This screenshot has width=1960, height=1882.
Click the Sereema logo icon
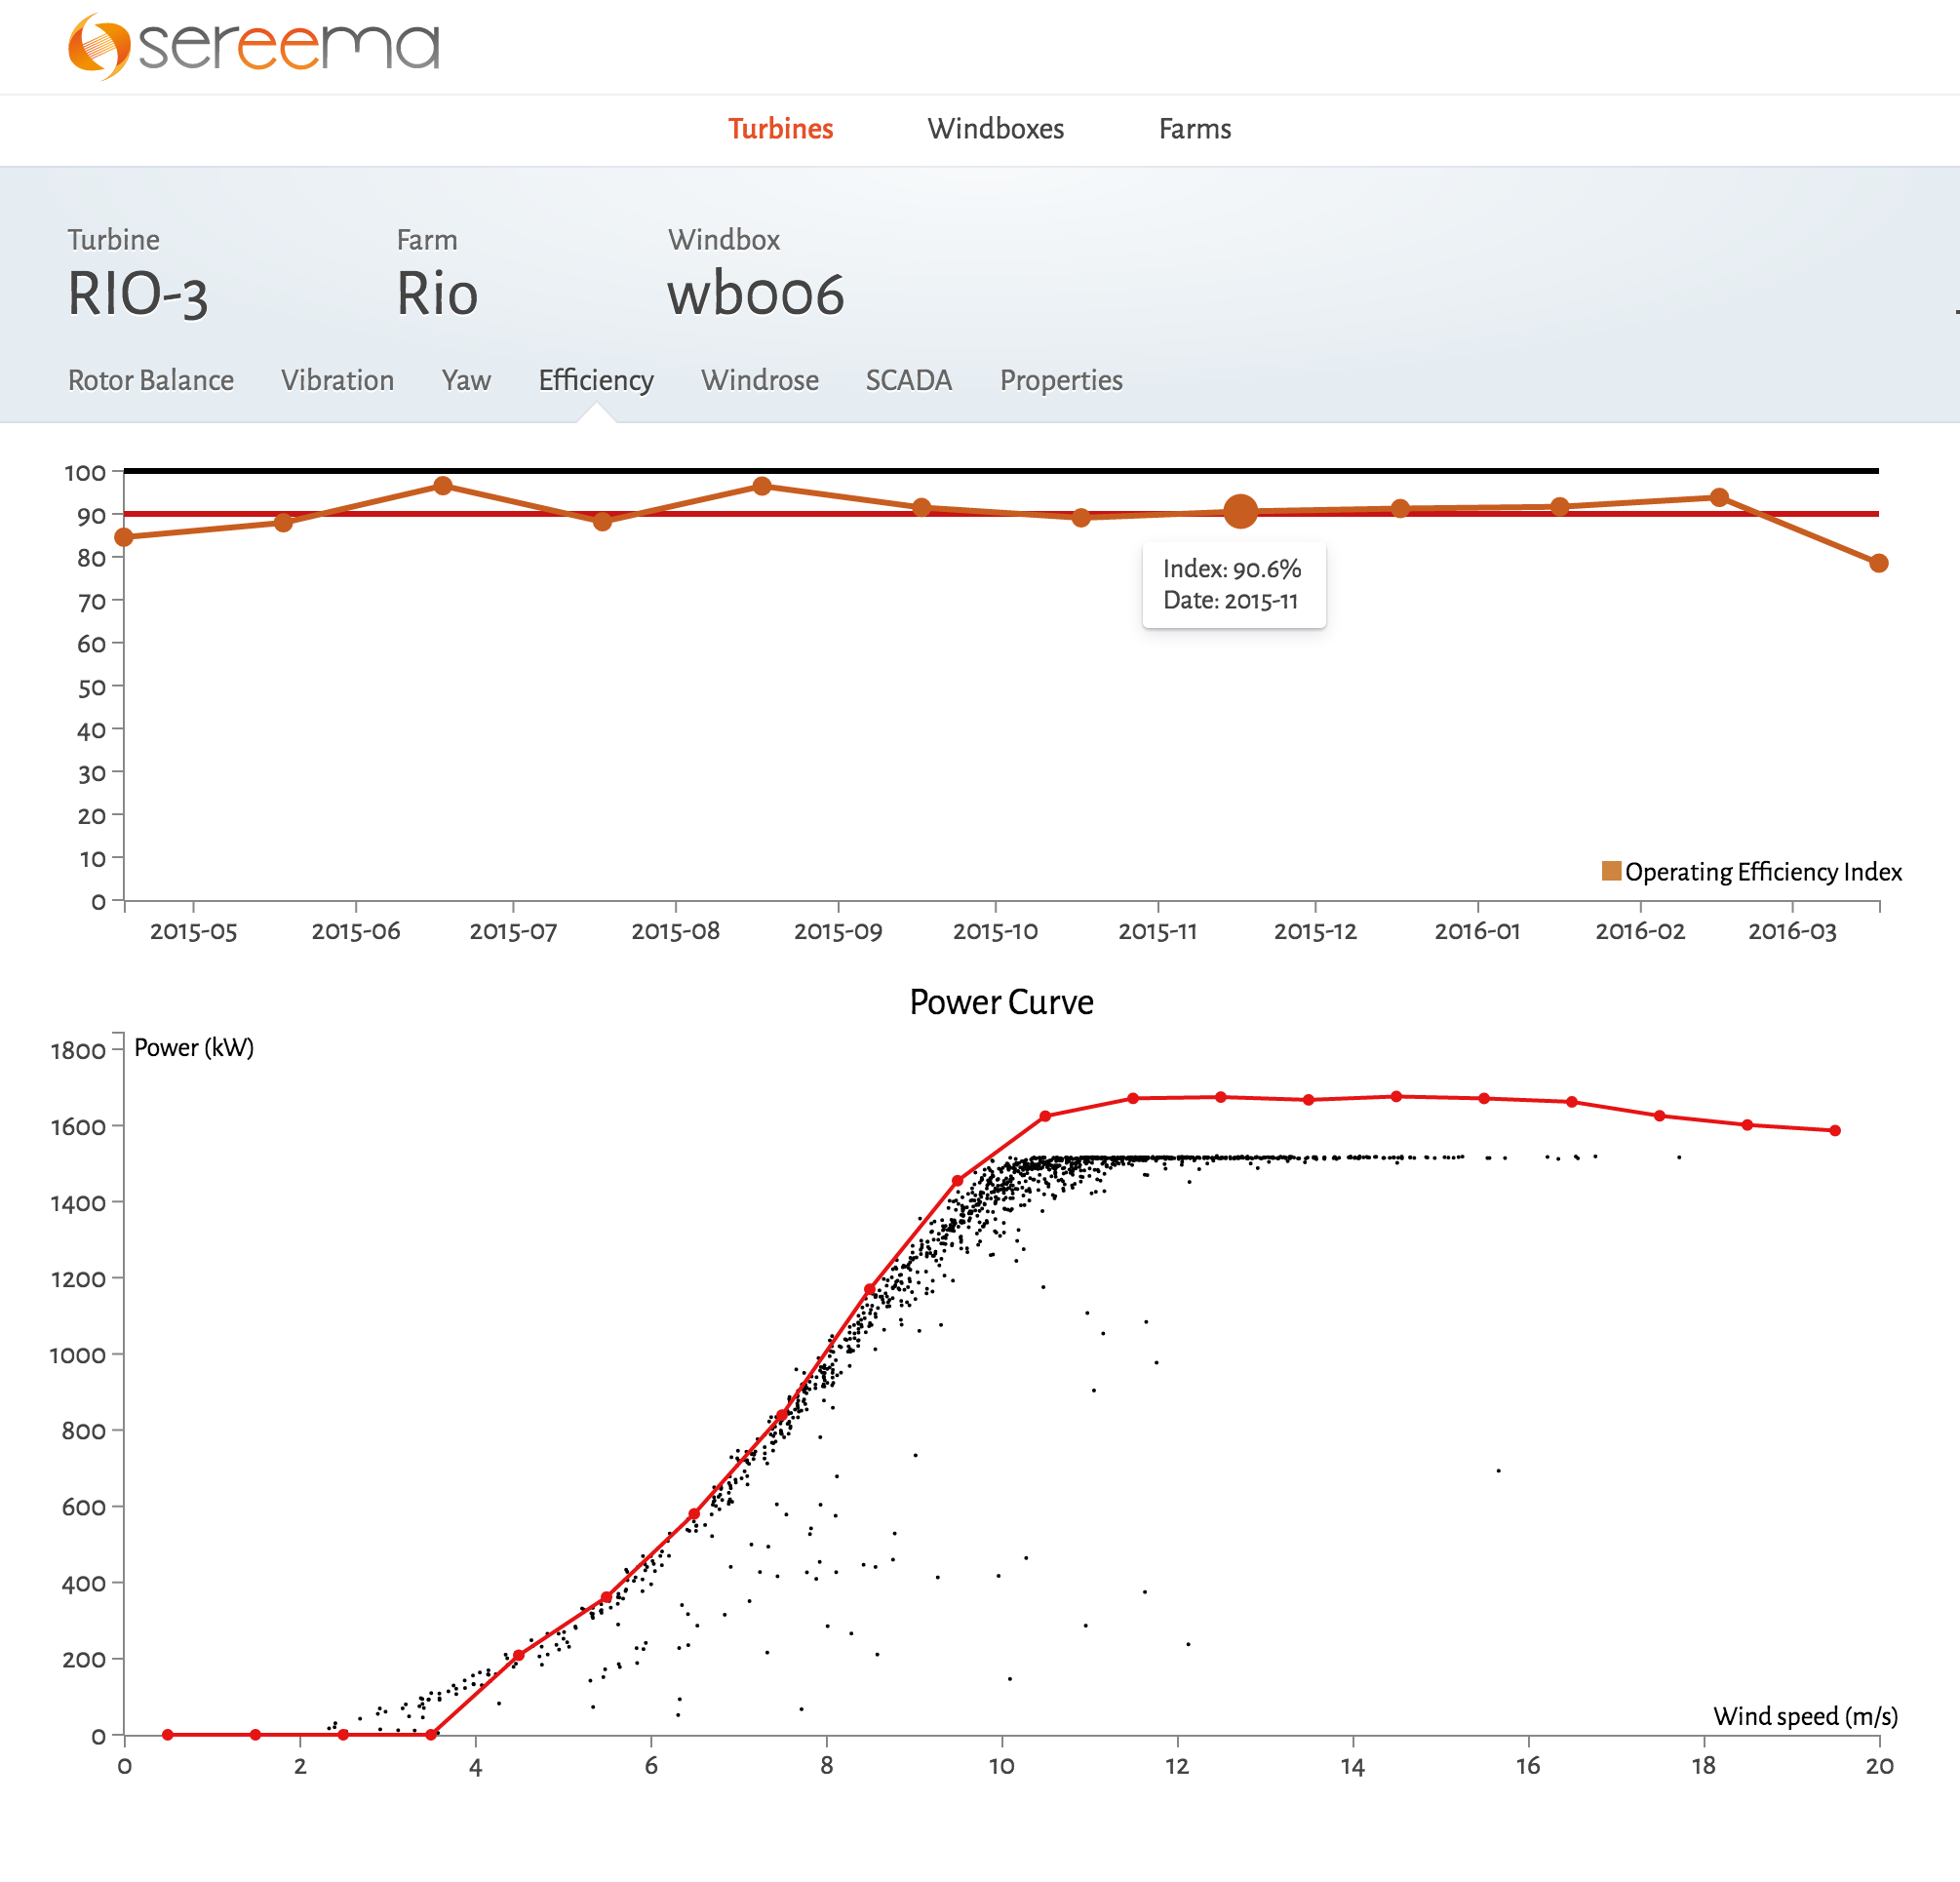(99, 46)
